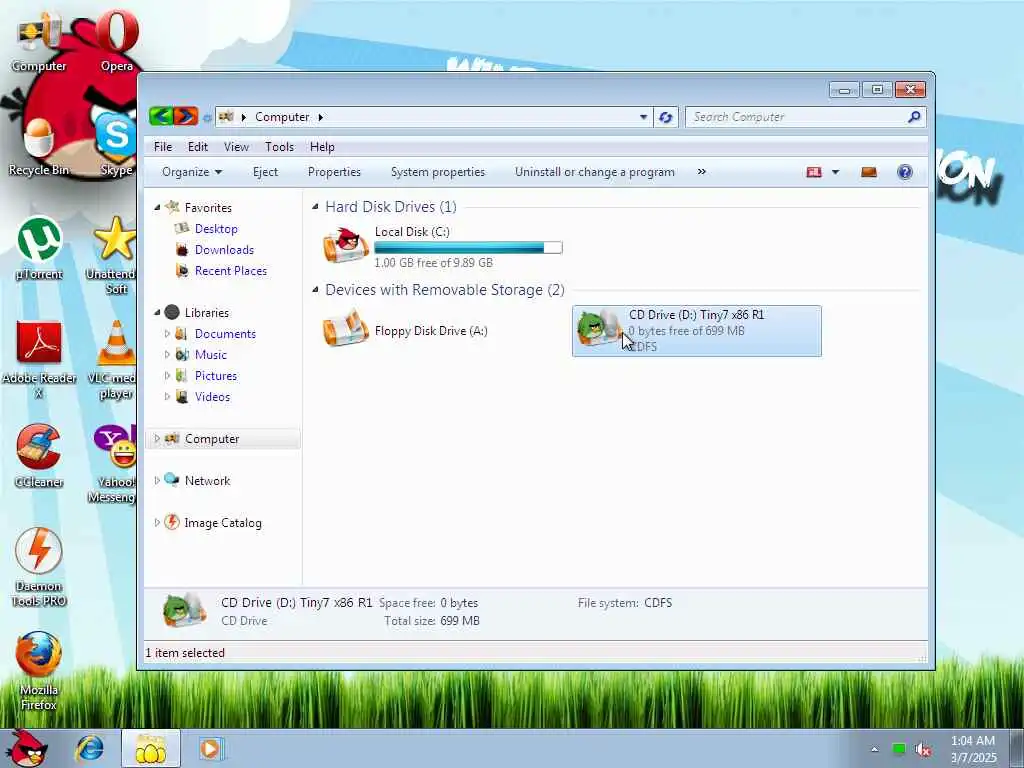Select Computer in navigation pane
The image size is (1024, 768).
pyautogui.click(x=223, y=439)
